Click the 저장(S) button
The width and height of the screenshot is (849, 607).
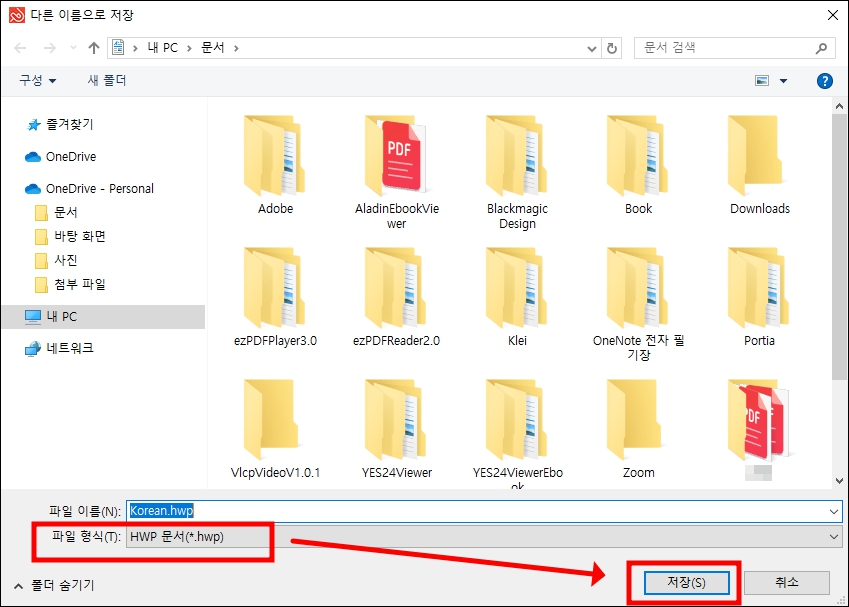pos(686,583)
